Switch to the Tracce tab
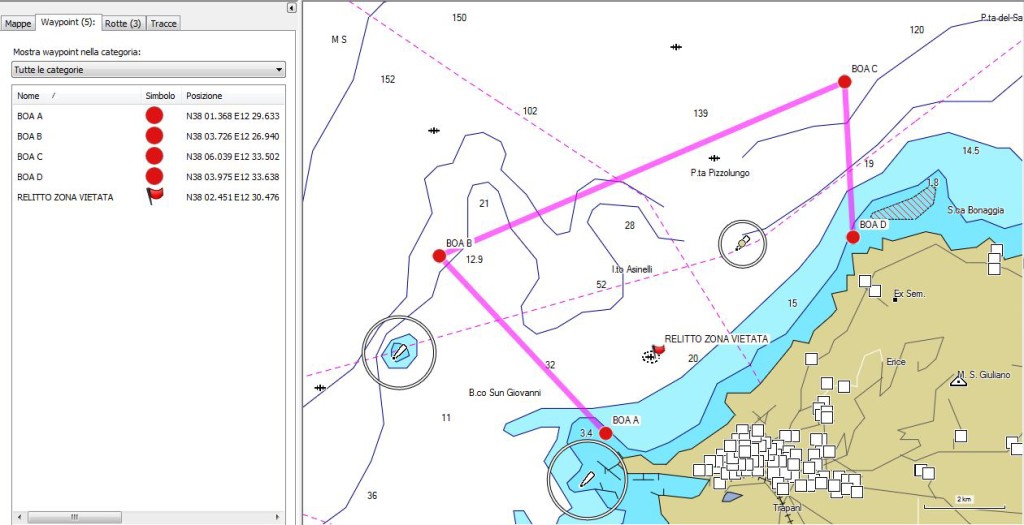This screenshot has width=1024, height=525. point(164,23)
